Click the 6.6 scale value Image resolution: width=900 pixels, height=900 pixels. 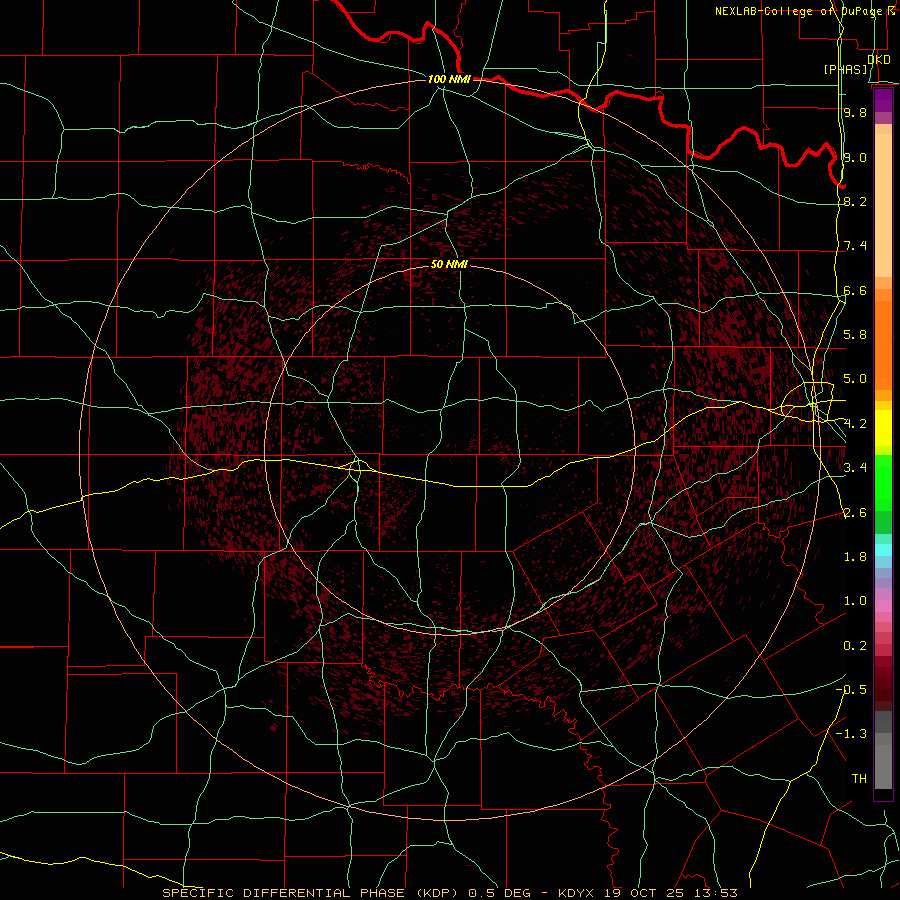(855, 290)
